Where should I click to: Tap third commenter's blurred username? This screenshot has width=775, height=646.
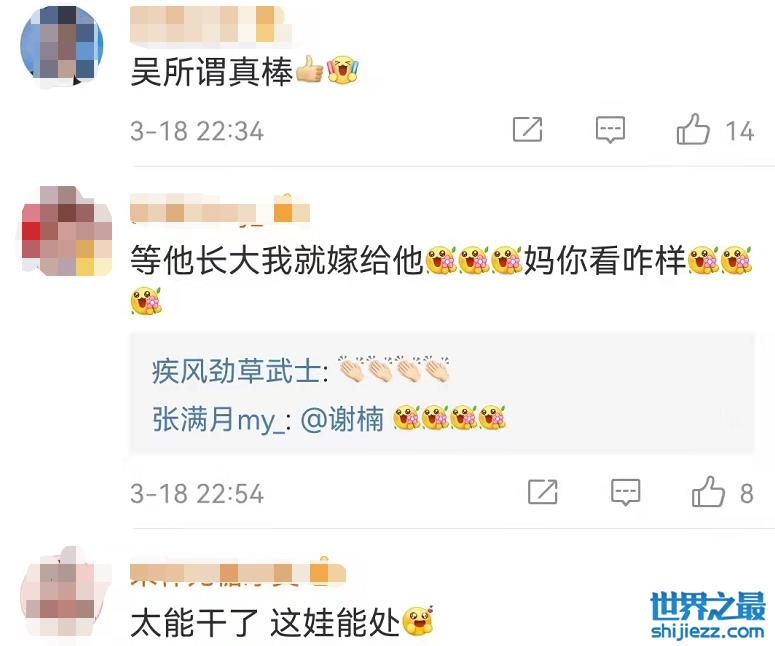pos(237,572)
